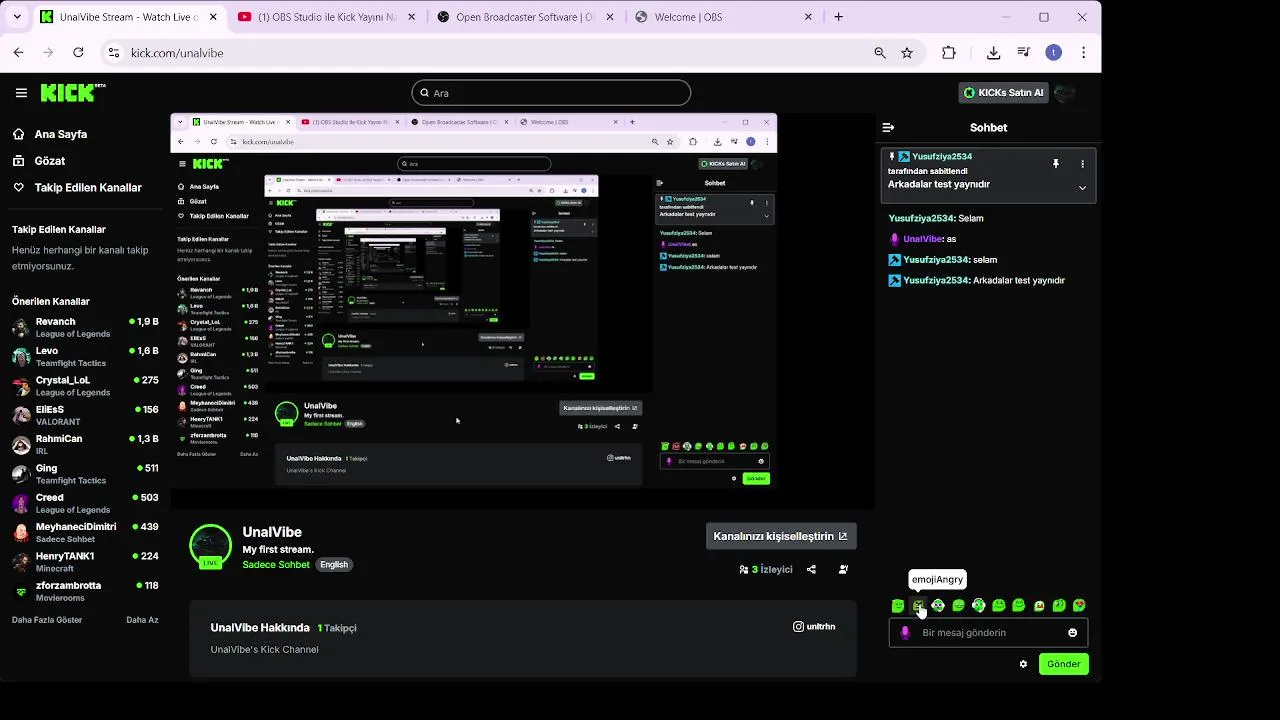Open the browser downloads icon

(x=993, y=53)
